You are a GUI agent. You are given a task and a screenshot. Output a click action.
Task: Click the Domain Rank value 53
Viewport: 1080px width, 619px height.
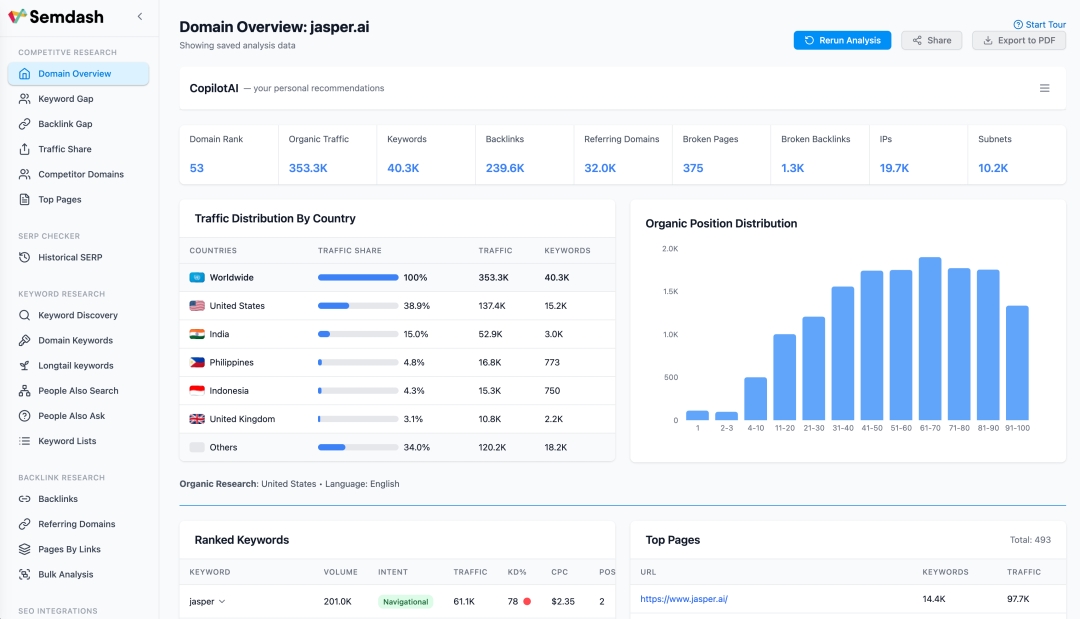pos(196,168)
